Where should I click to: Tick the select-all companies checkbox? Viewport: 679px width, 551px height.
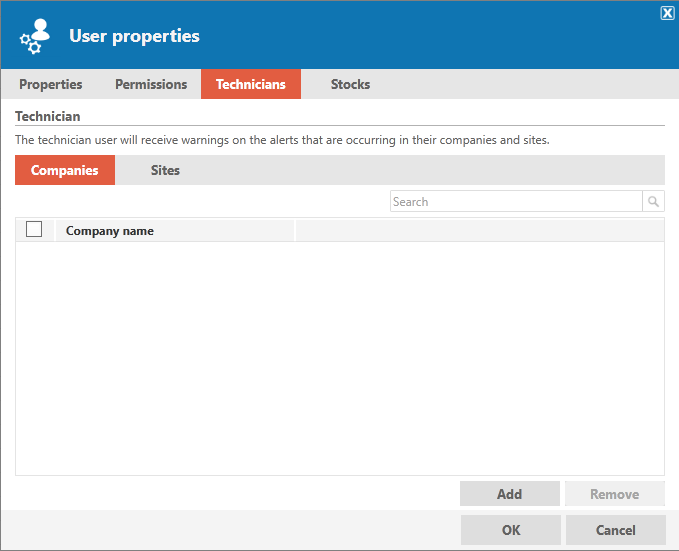(34, 229)
